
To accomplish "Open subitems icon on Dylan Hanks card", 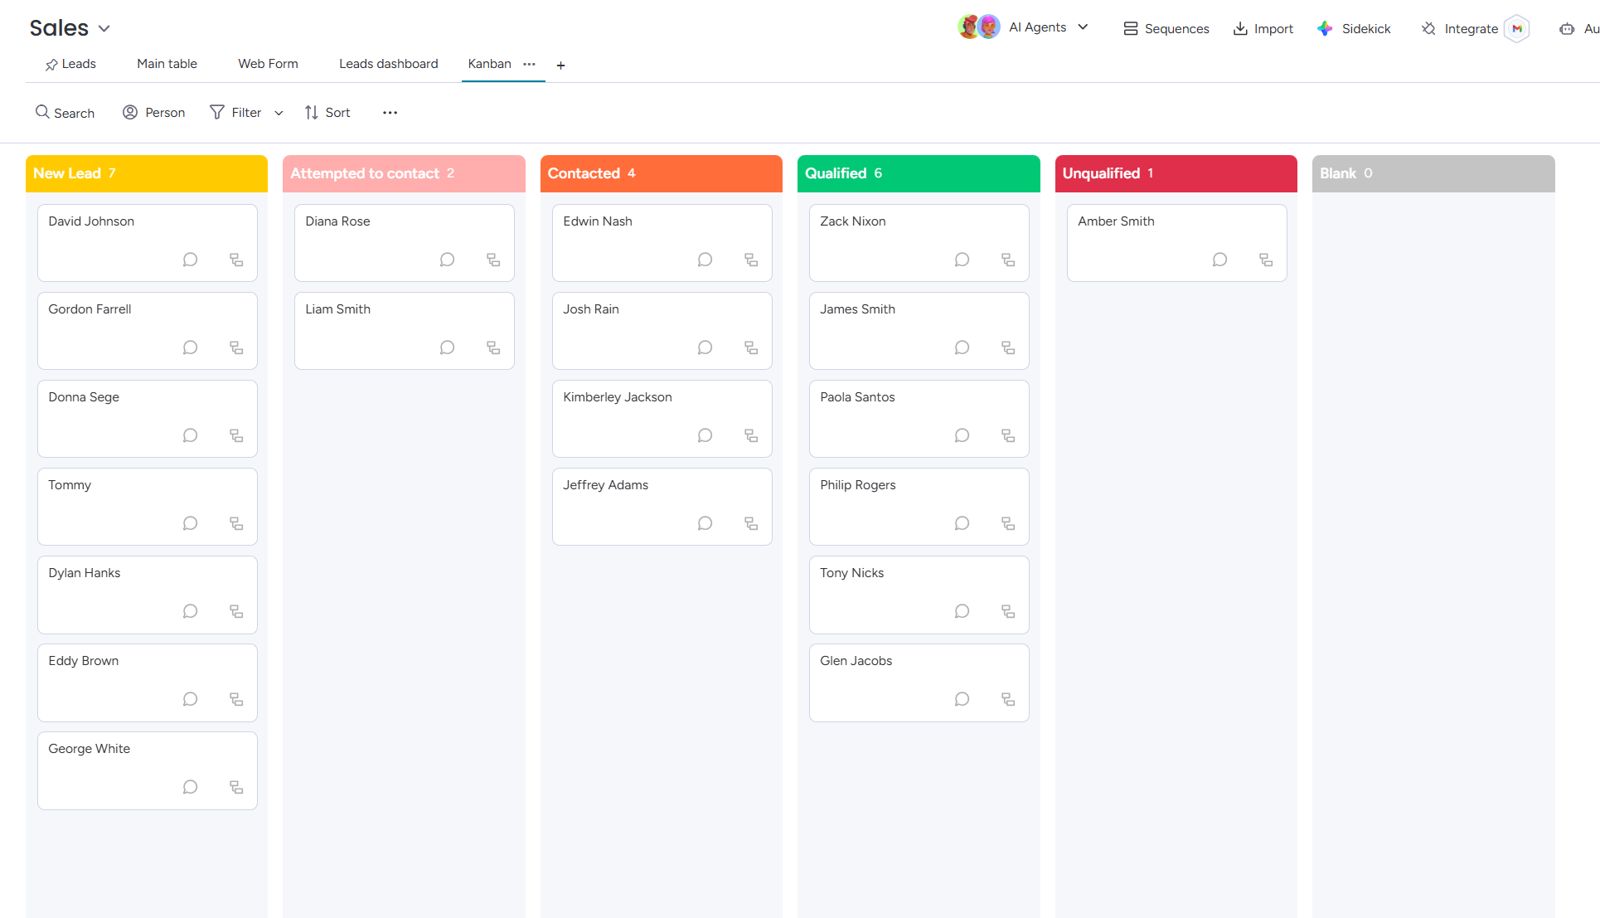I will pyautogui.click(x=236, y=612).
